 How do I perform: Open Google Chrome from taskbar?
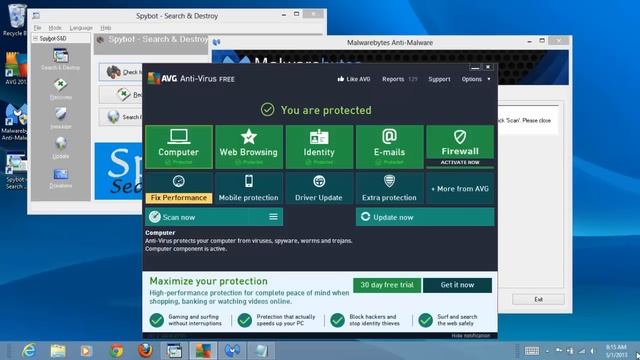[x=116, y=351]
